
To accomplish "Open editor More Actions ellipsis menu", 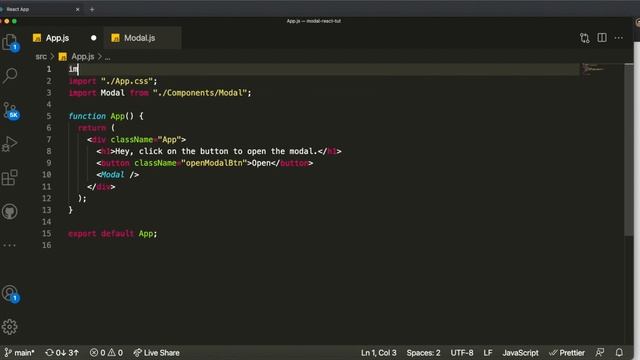I will pyautogui.click(x=619, y=38).
